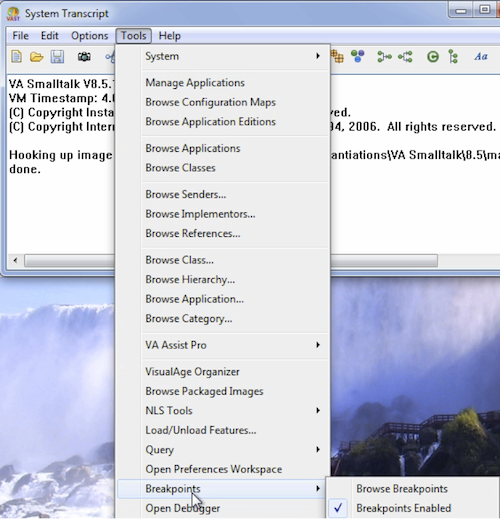
Task: Select Browse Applications entry
Action: [222, 148]
